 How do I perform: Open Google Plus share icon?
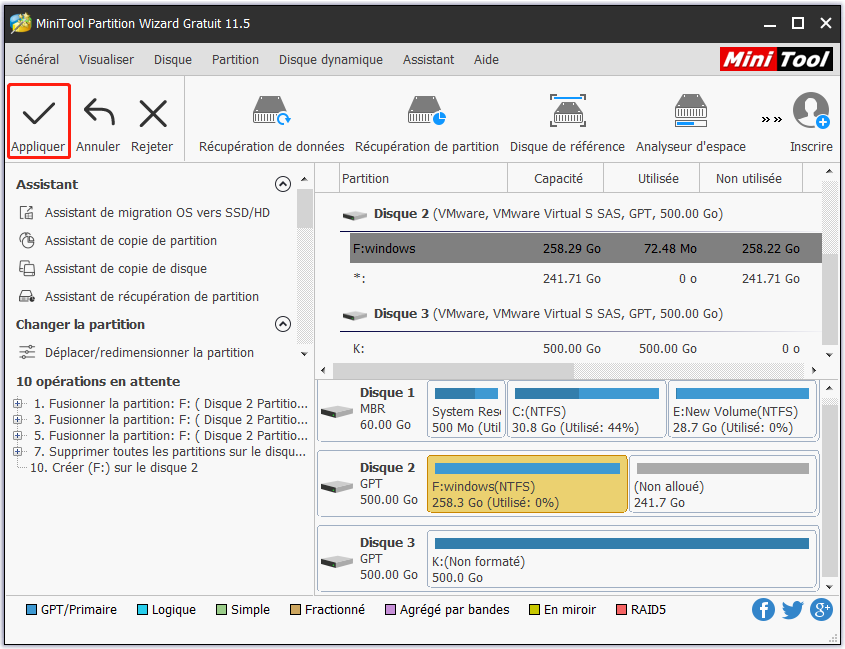[x=821, y=610]
